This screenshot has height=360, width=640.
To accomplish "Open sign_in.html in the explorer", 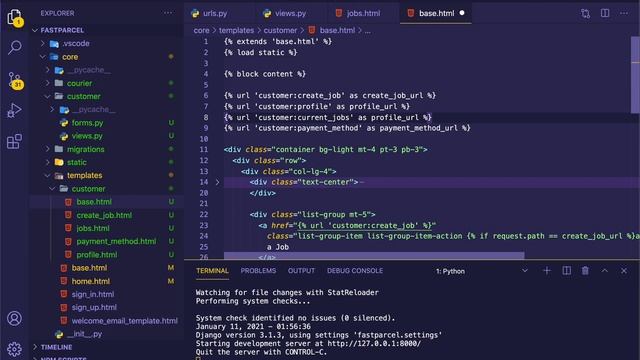I will click(x=93, y=294).
